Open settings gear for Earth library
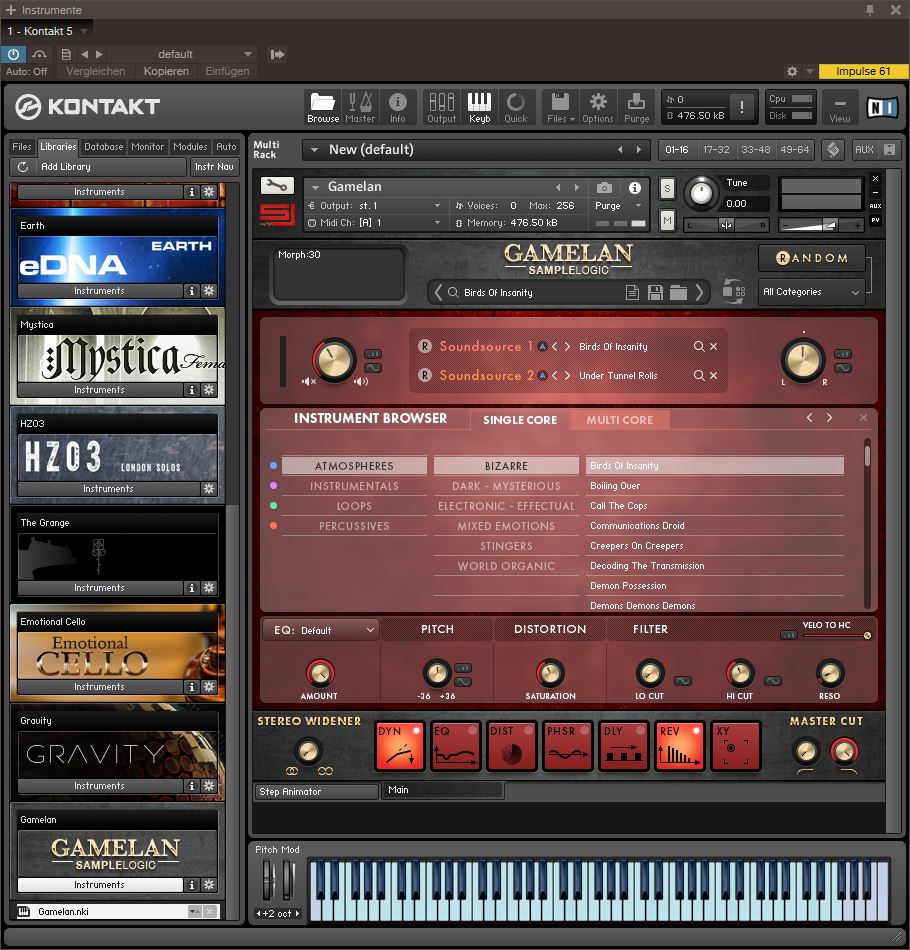 (209, 291)
